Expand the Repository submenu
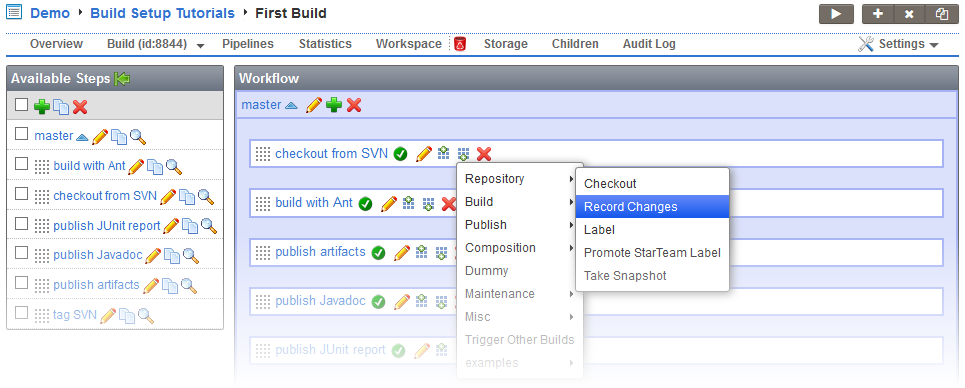 tap(519, 179)
